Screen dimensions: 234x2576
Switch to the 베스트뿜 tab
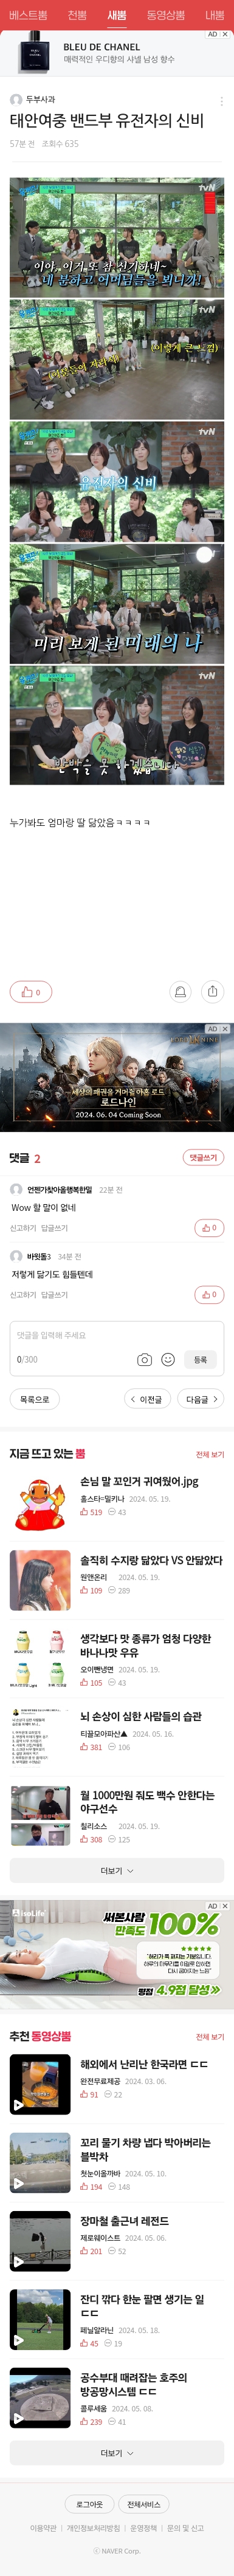point(28,16)
